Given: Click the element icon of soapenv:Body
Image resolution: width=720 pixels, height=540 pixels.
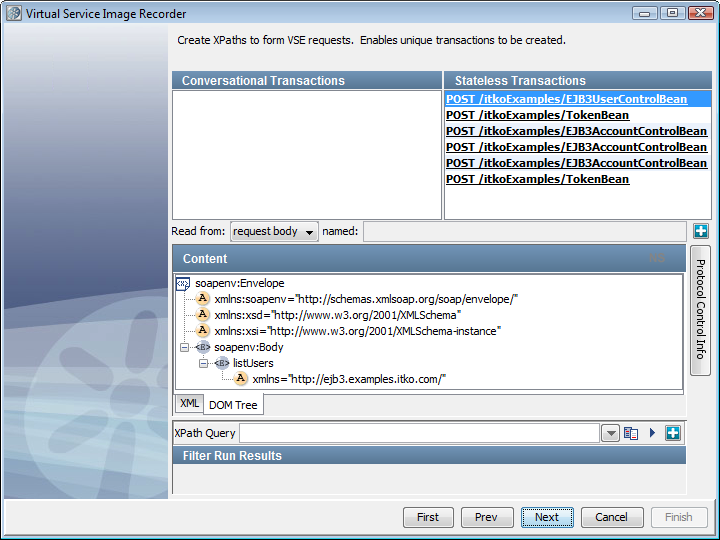Looking at the screenshot, I should 202,347.
